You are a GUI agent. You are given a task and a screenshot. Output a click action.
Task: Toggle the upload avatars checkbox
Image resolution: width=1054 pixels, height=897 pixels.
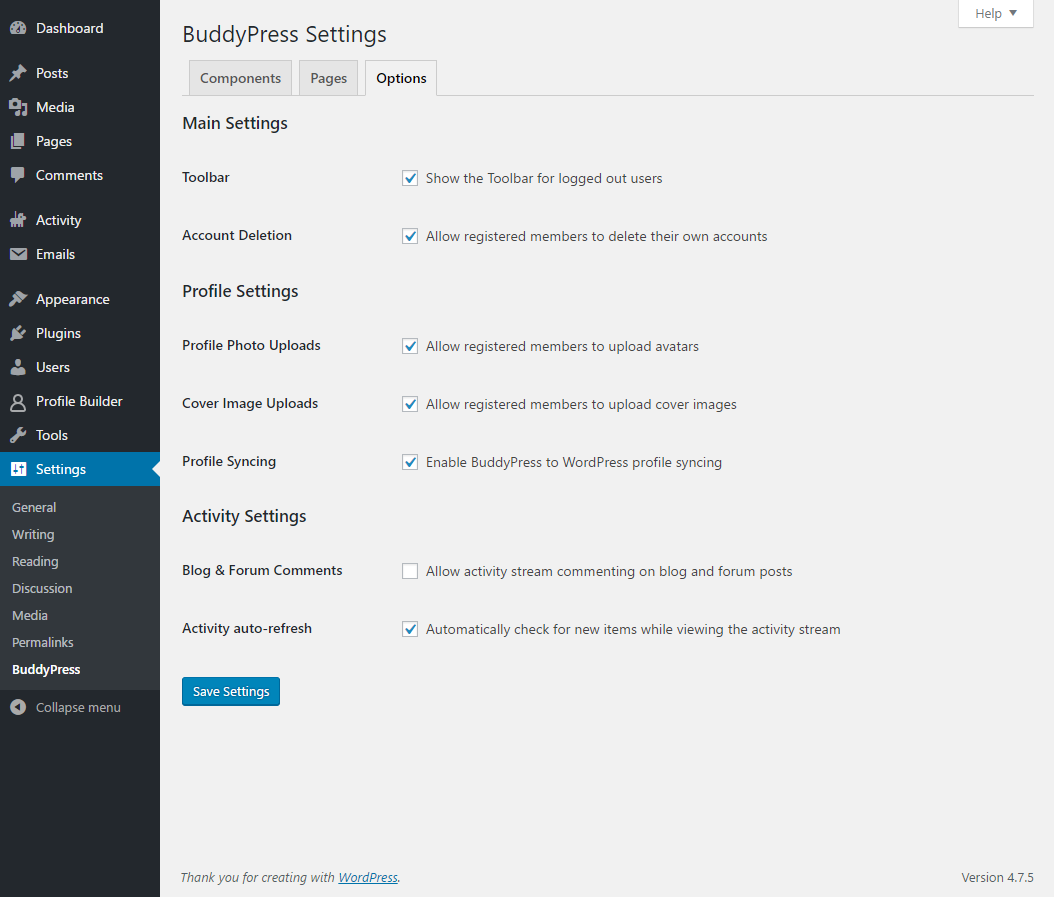[x=410, y=346]
